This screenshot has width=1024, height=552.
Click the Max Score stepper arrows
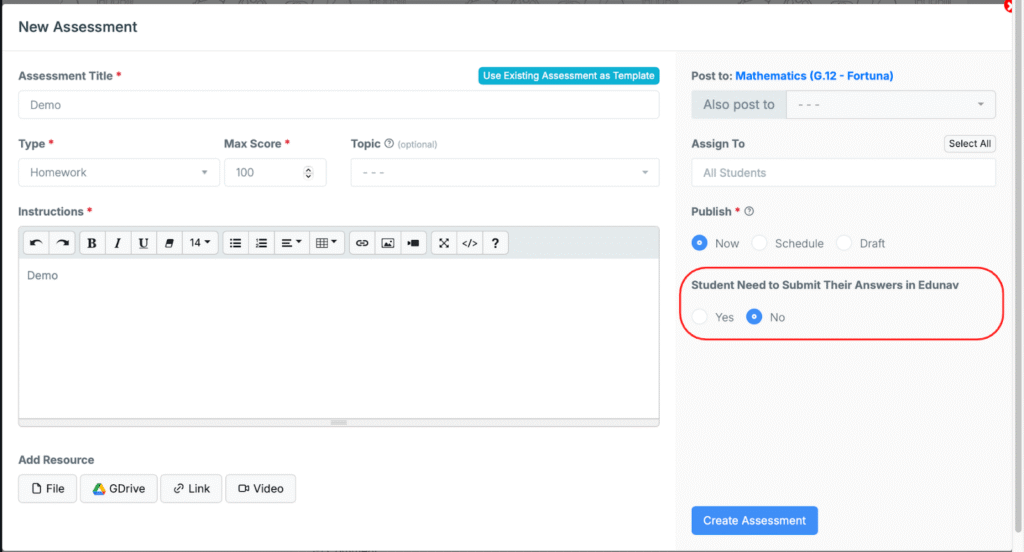coord(308,172)
